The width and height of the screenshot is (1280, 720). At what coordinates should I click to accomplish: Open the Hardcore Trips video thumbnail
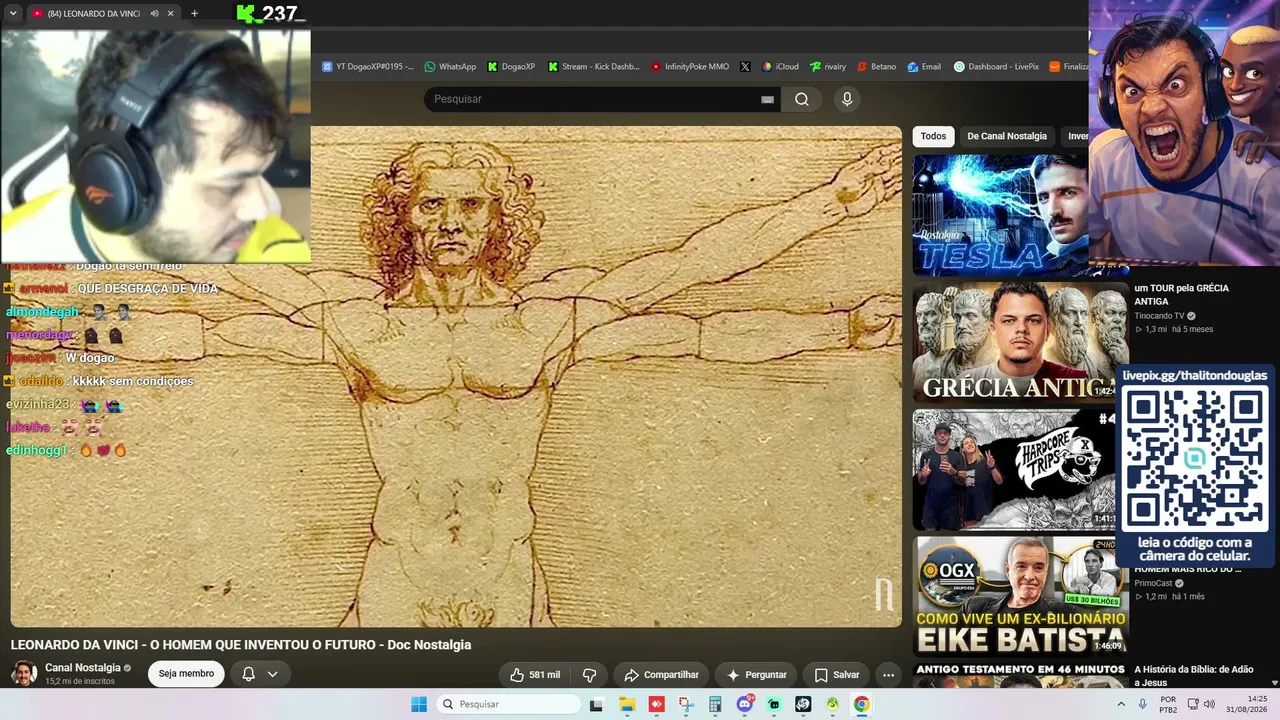[1014, 469]
